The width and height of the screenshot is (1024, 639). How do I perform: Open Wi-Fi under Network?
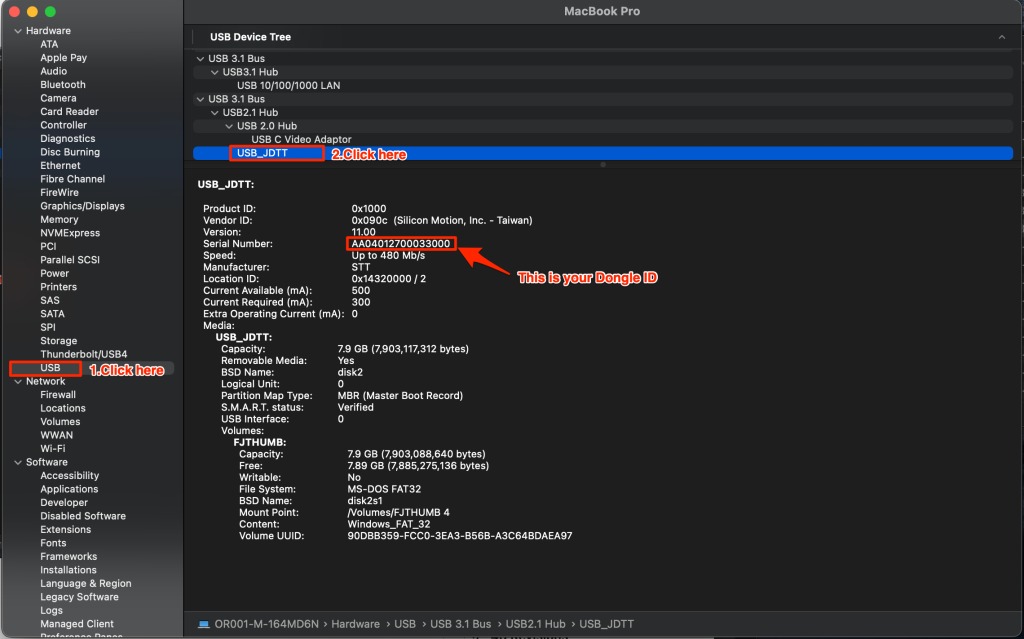pos(53,449)
